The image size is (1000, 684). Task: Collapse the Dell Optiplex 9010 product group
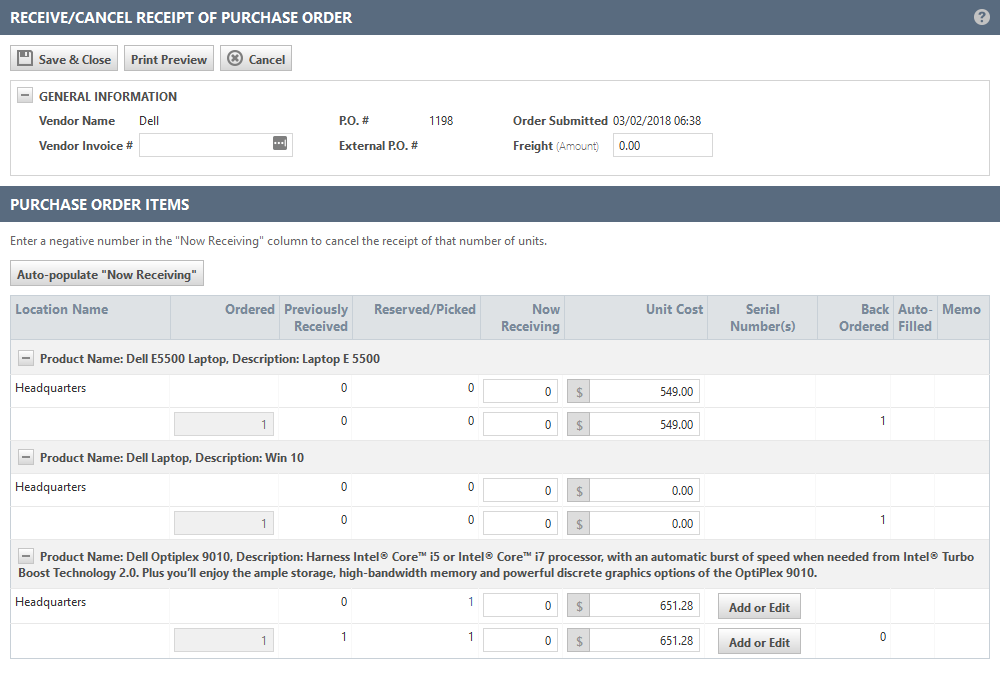[25, 555]
